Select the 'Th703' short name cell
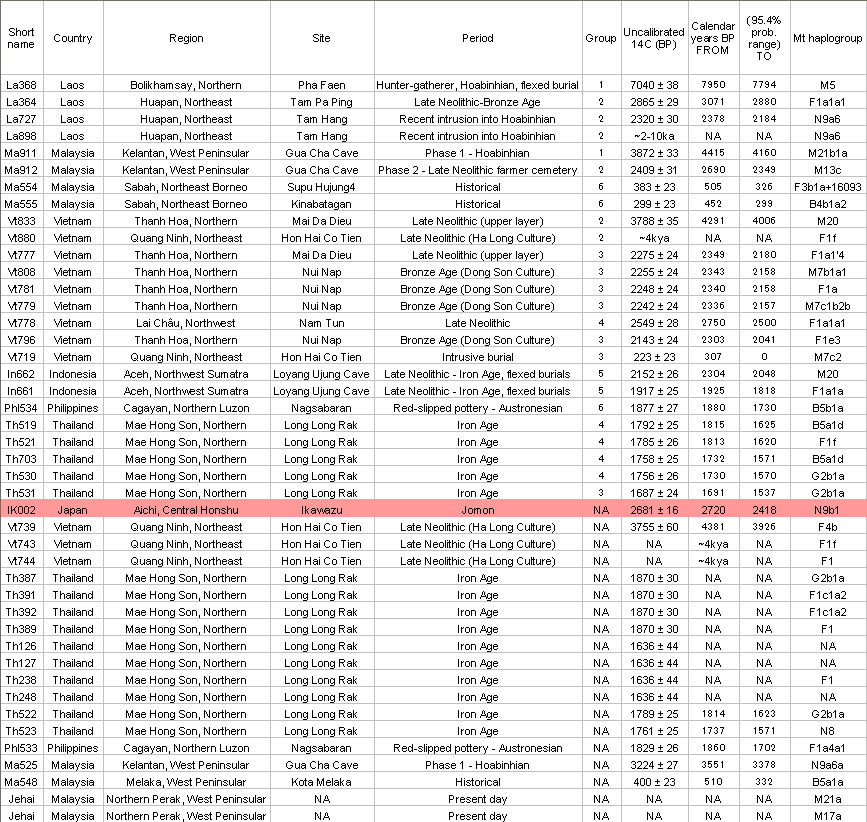Viewport: 867px width, 822px height. pyautogui.click(x=22, y=459)
